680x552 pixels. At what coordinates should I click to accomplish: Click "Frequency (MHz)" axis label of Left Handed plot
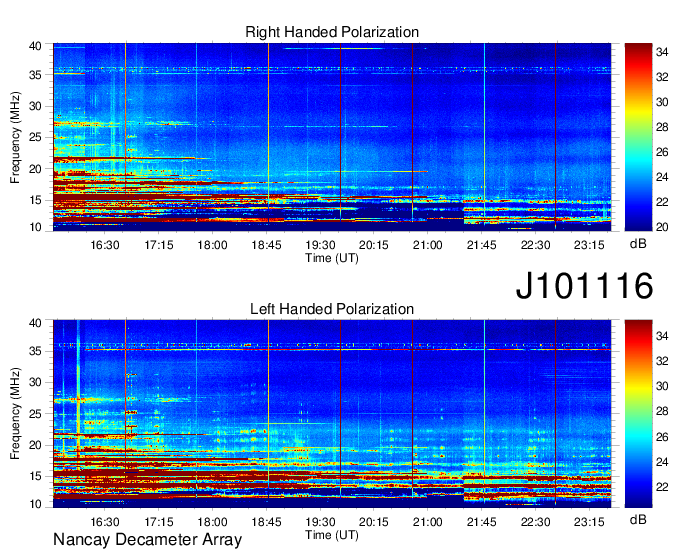click(15, 414)
